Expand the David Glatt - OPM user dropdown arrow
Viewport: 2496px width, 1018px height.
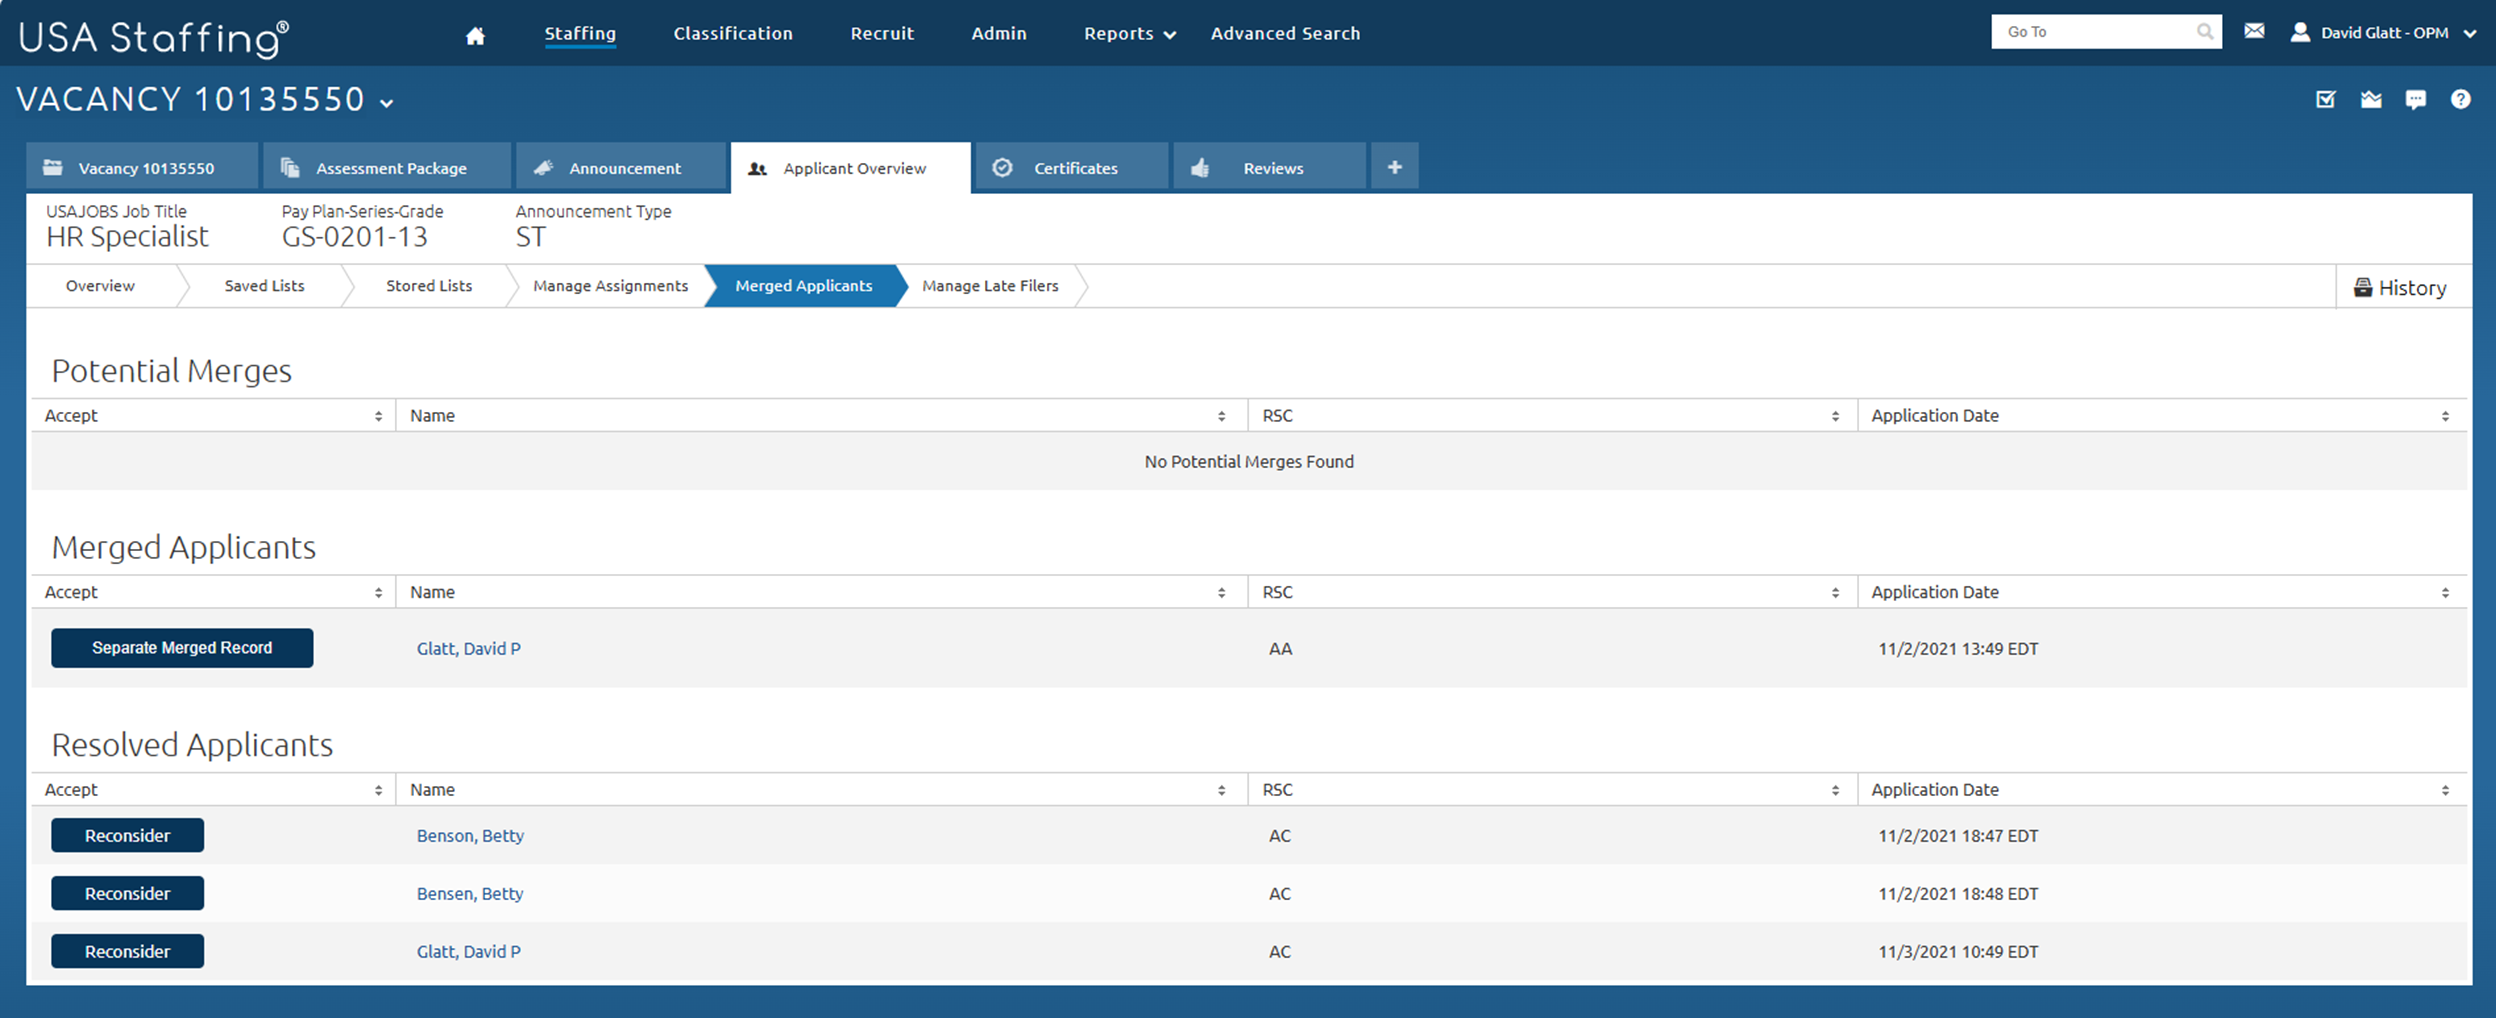2469,33
